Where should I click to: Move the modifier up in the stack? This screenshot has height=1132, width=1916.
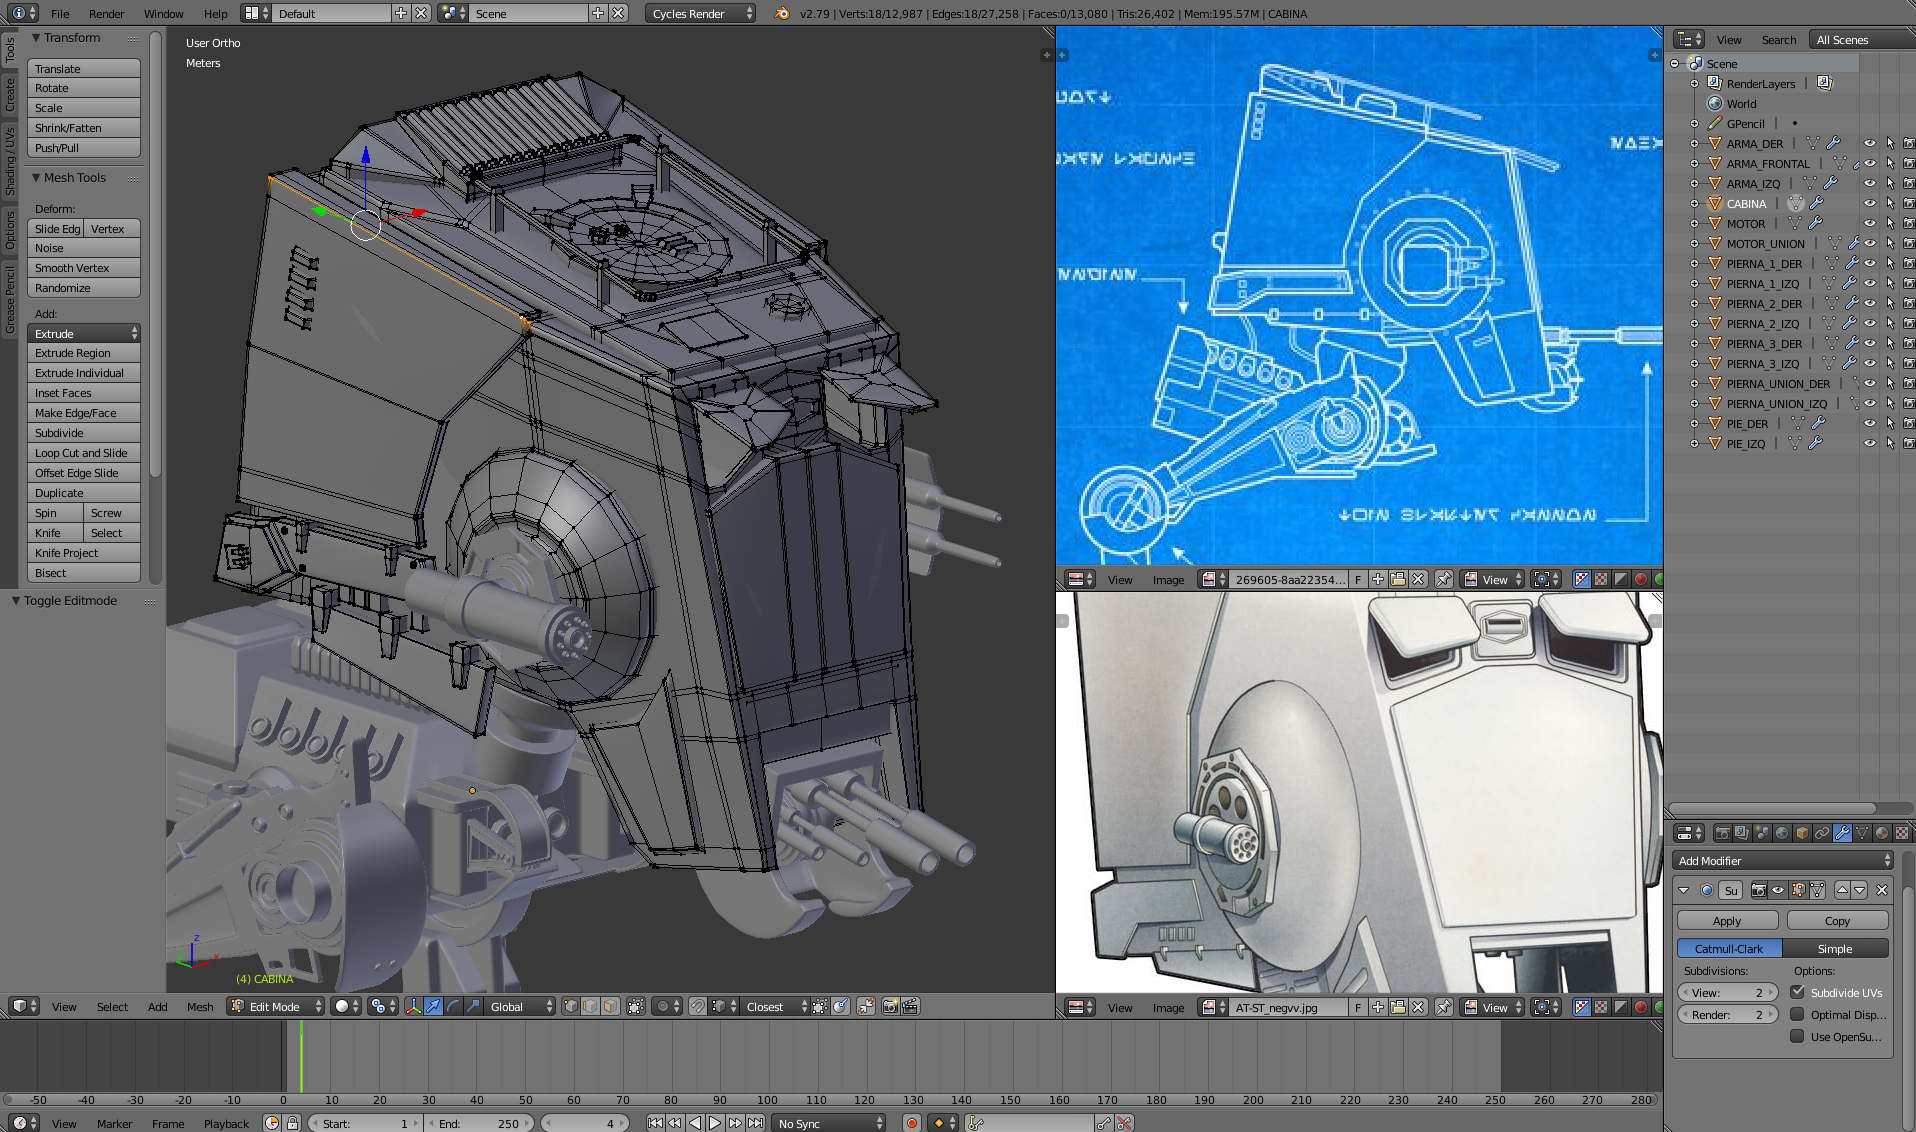1842,890
